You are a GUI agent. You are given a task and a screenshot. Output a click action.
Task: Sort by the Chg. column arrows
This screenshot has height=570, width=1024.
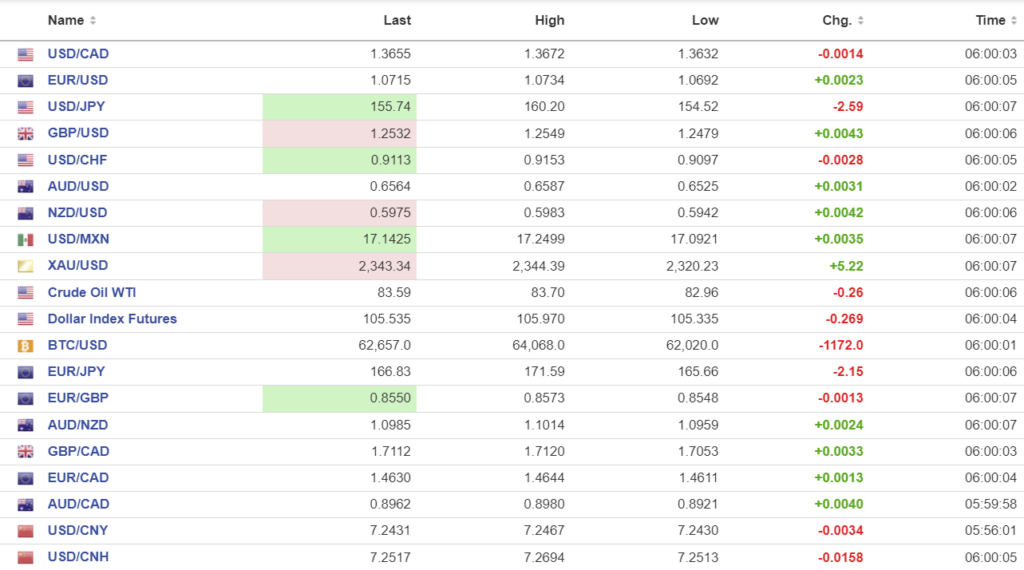[x=861, y=21]
